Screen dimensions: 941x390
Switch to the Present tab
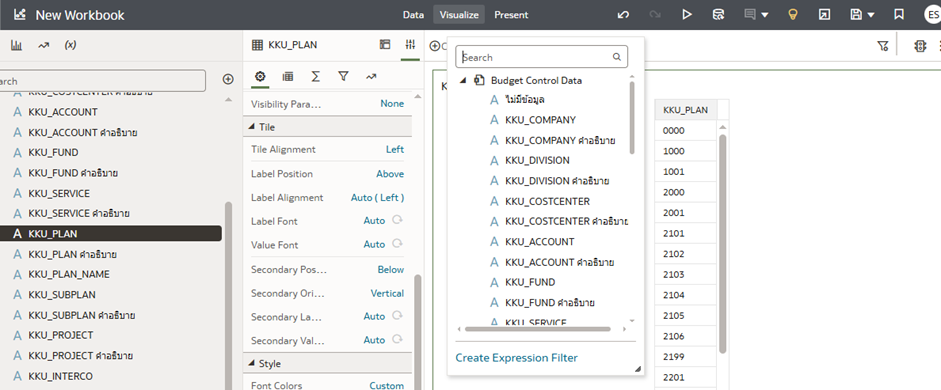511,15
